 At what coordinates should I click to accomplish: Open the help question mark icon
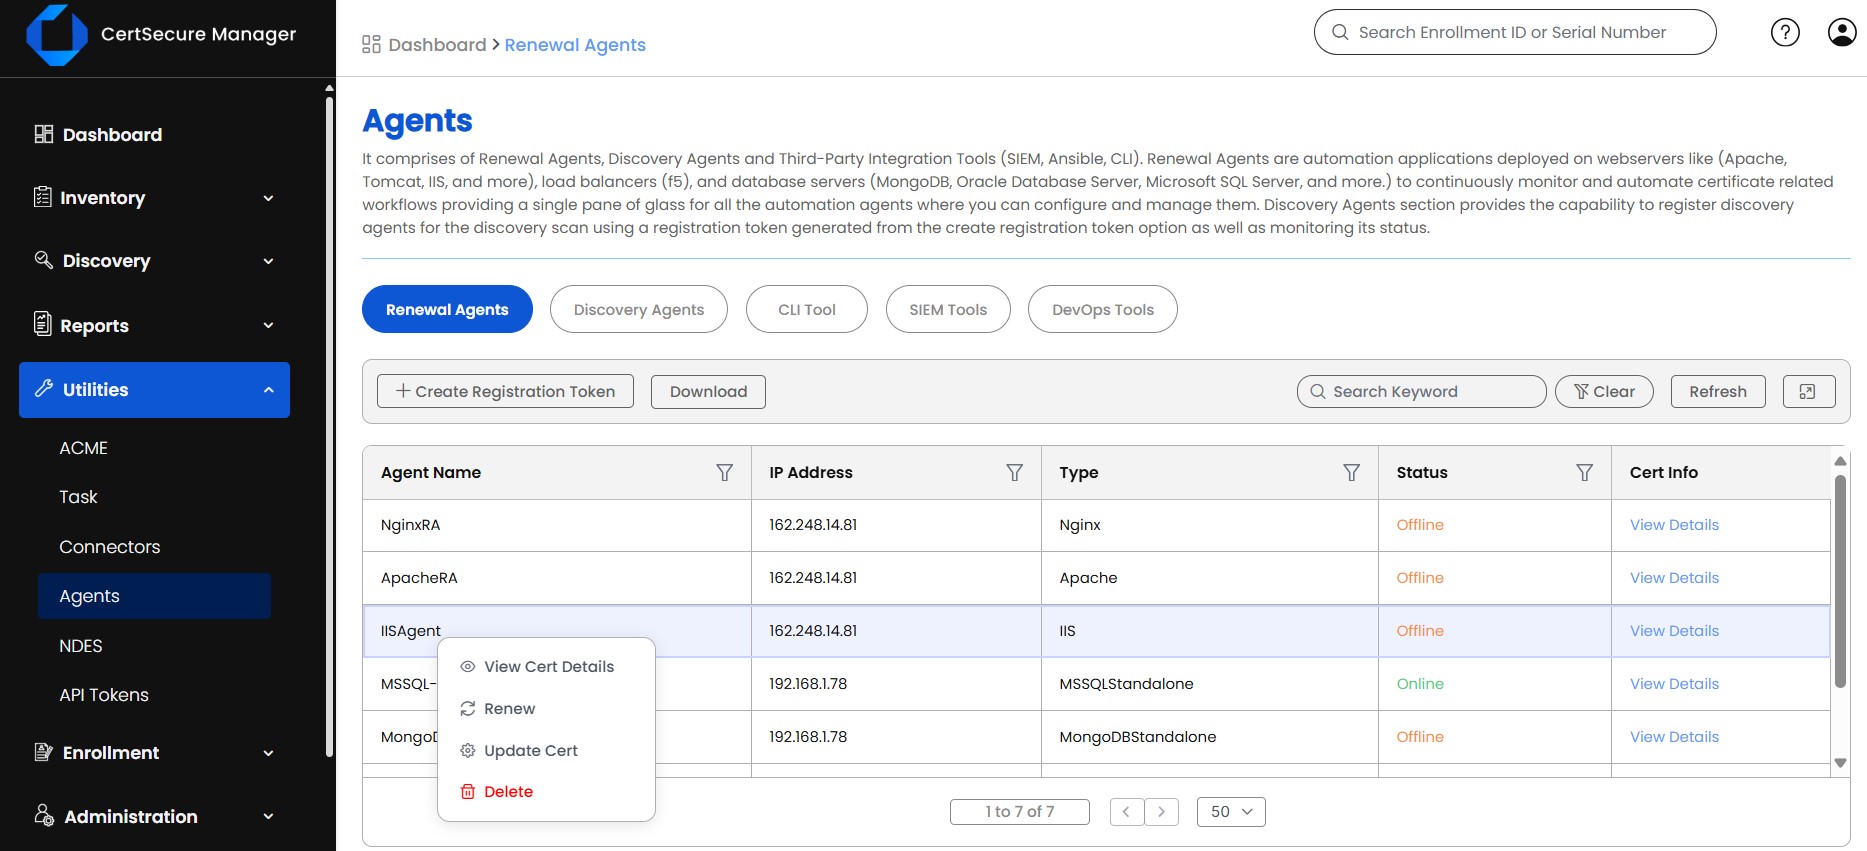click(1785, 33)
